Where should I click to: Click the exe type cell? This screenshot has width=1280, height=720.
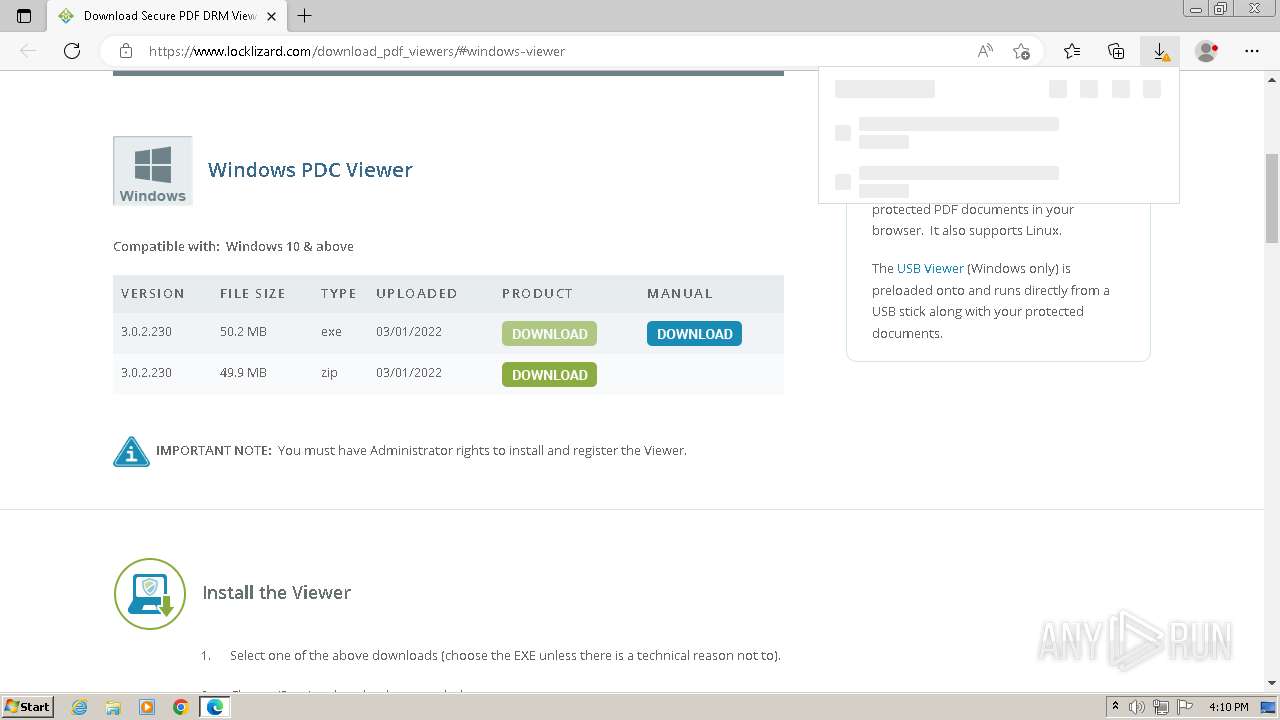[331, 332]
